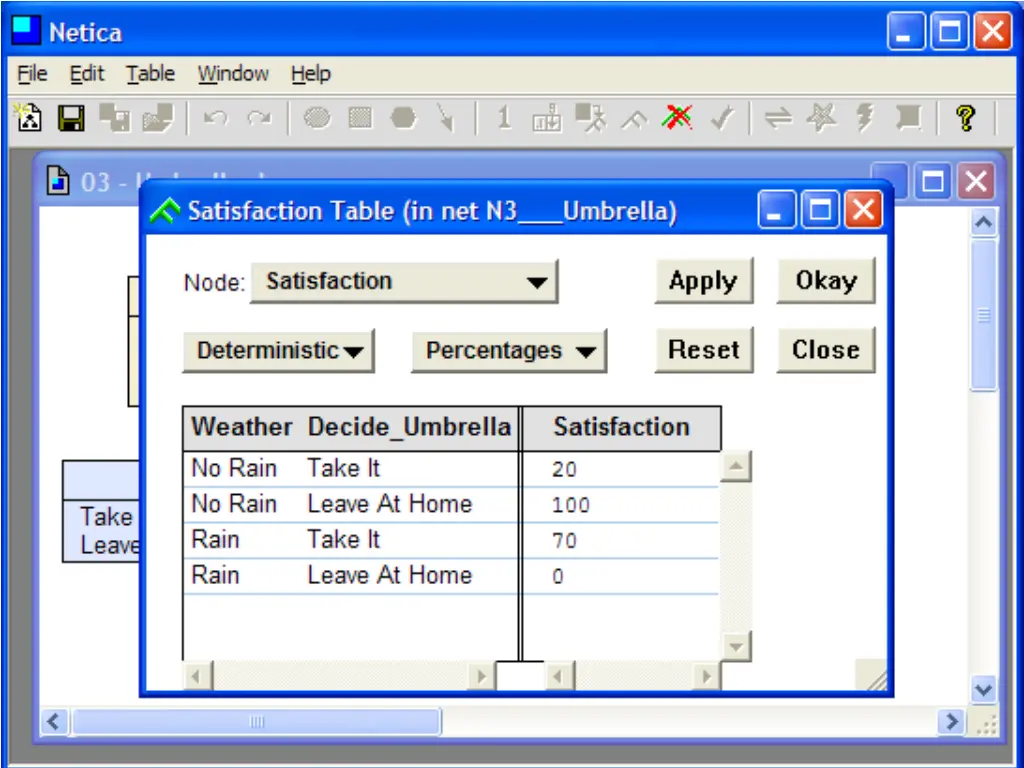1024x768 pixels.
Task: Click the Satisfaction Table resize grip corner
Action: [x=872, y=675]
